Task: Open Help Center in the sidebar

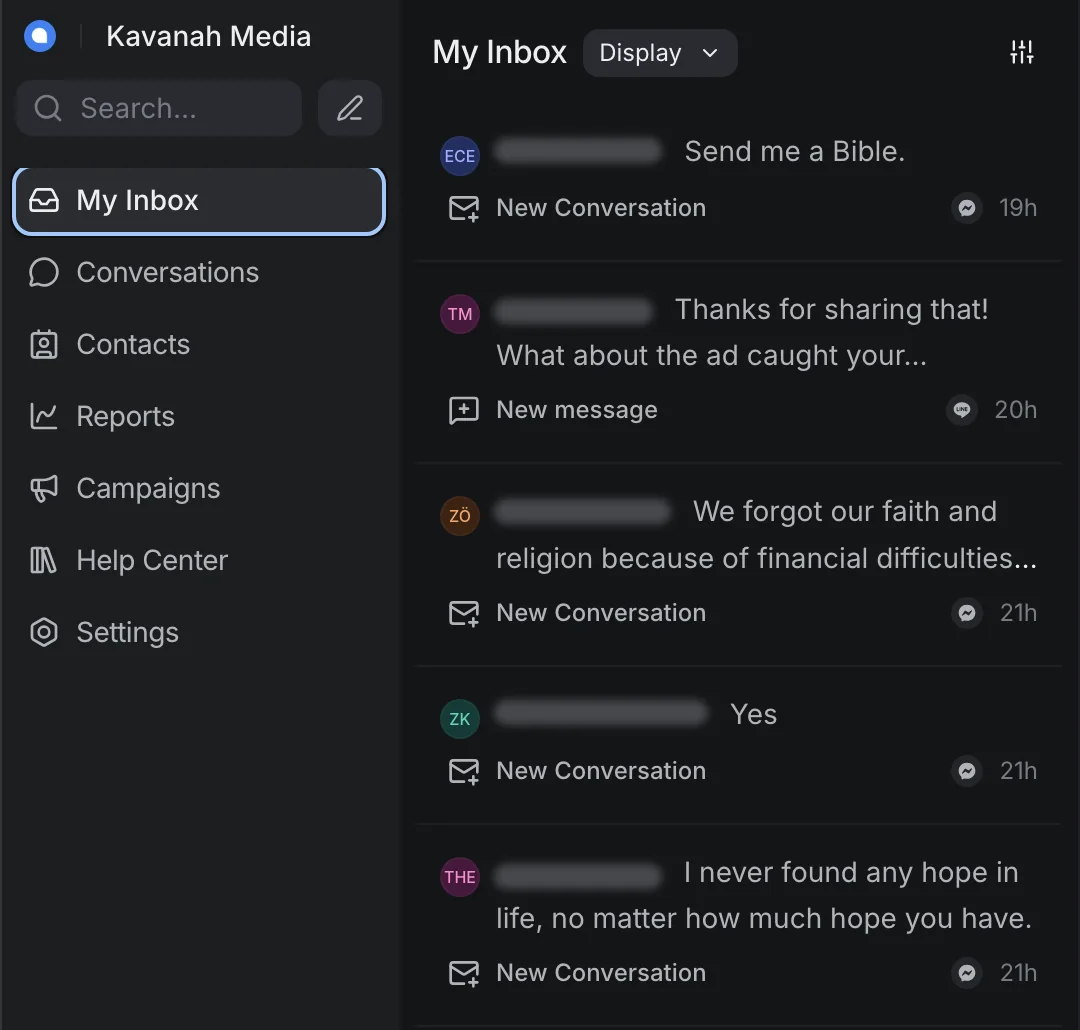Action: tap(199, 560)
